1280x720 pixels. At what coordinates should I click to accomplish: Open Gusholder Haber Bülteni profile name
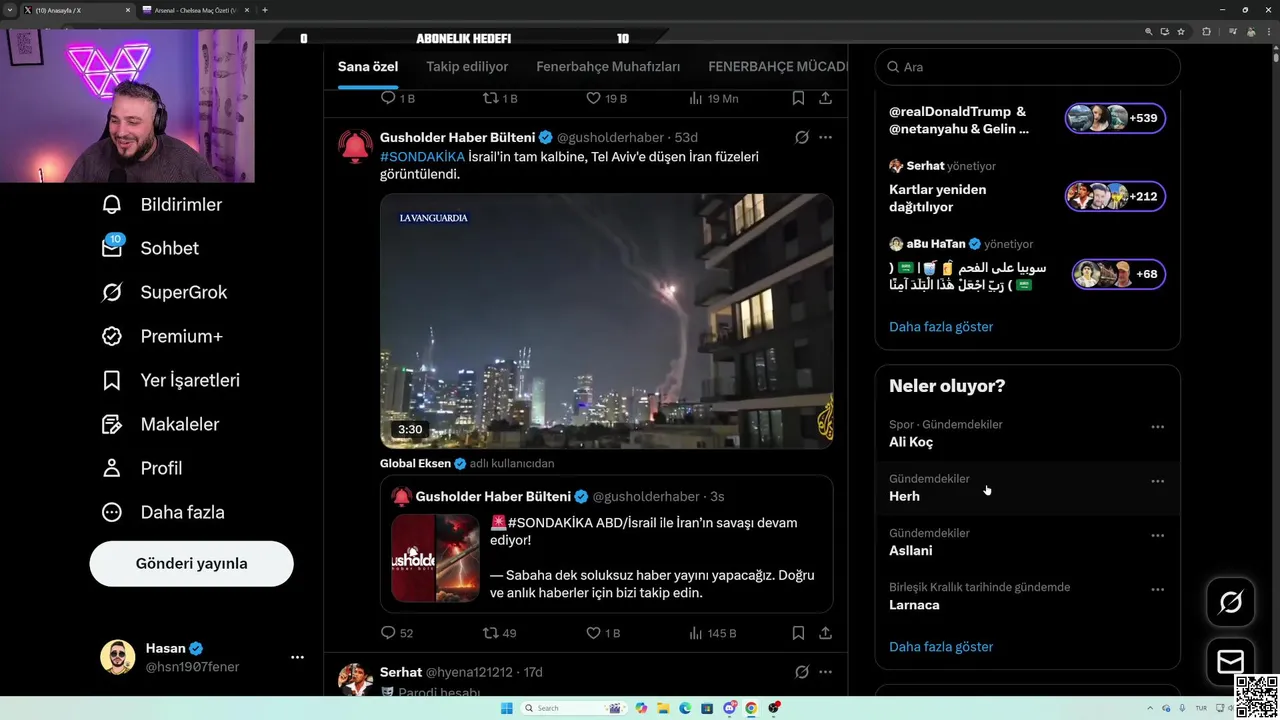[x=458, y=137]
